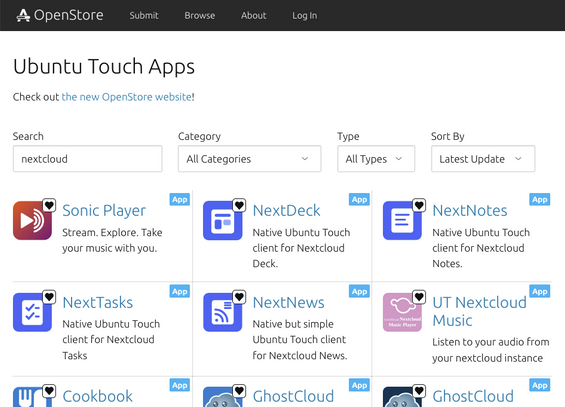The height and width of the screenshot is (407, 565).
Task: Open the UT Nextcloud Music app icon
Action: [402, 312]
